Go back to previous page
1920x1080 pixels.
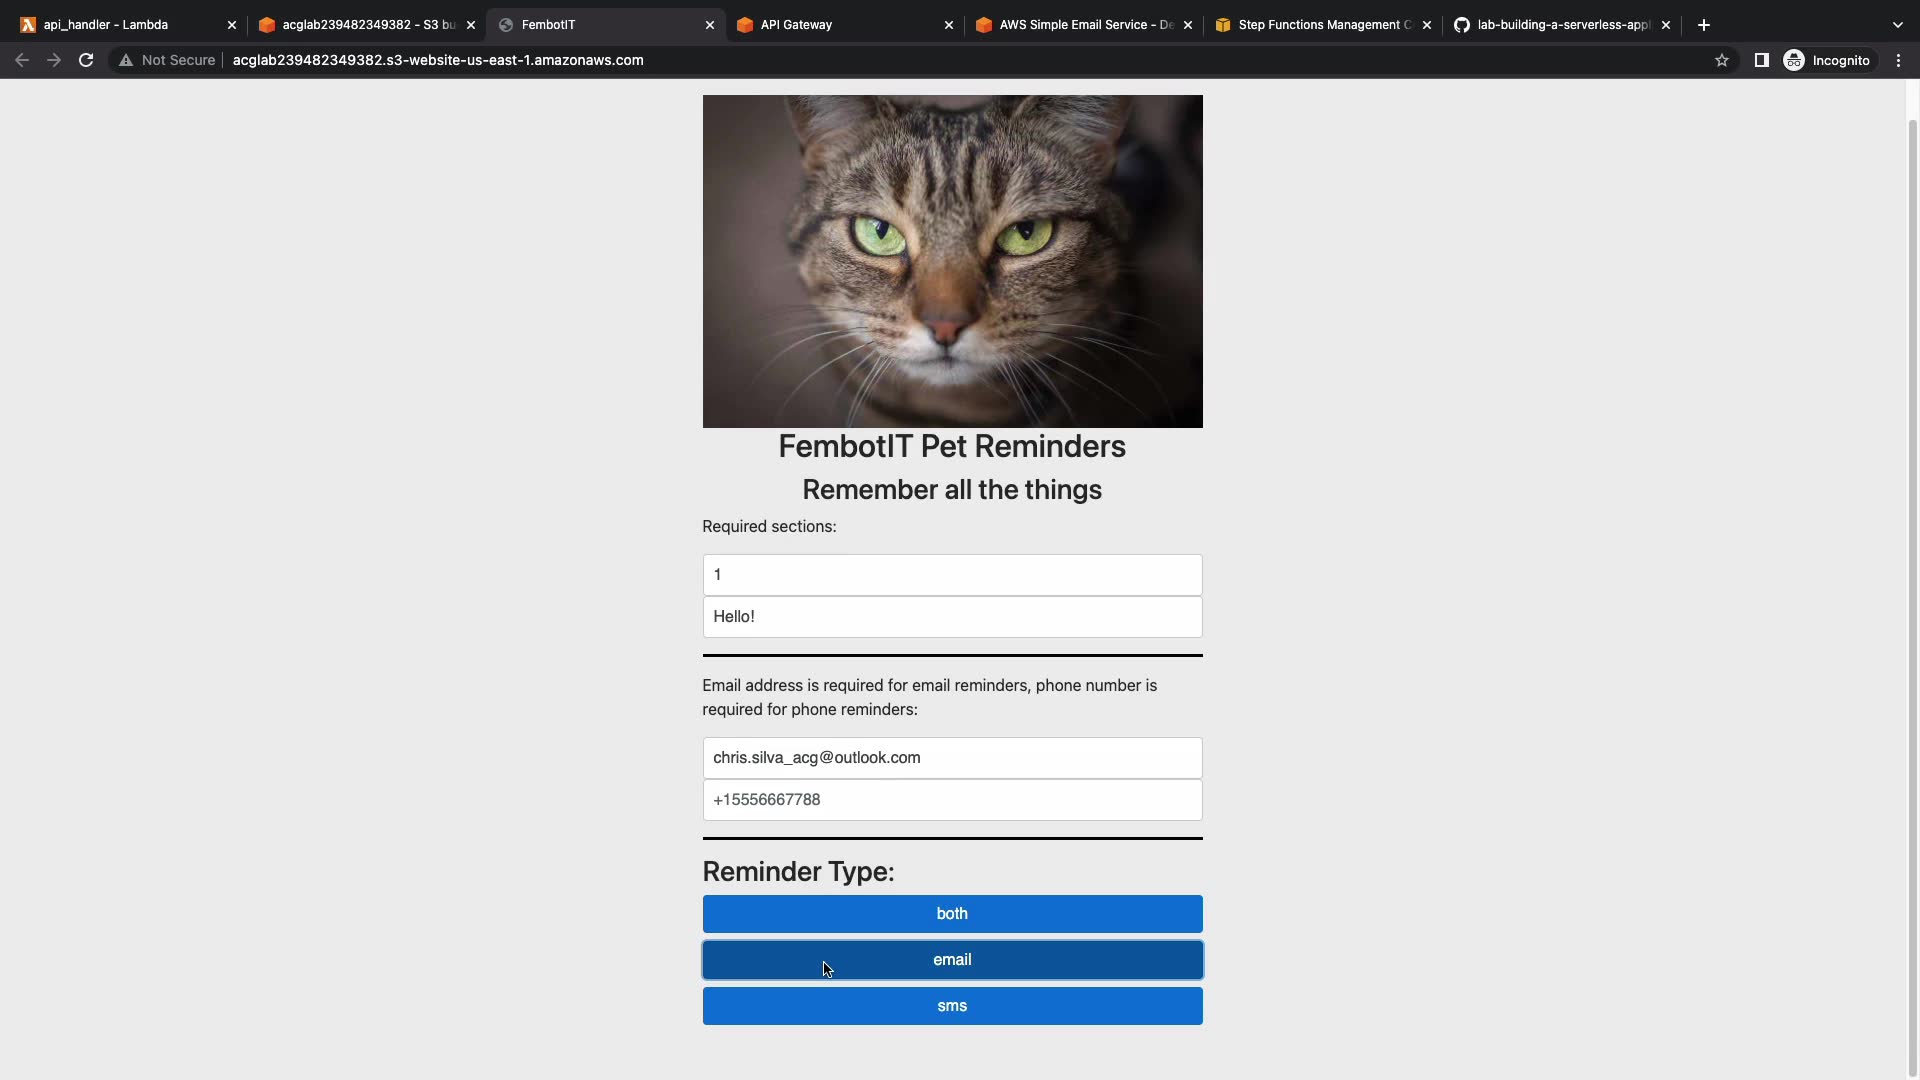(22, 60)
